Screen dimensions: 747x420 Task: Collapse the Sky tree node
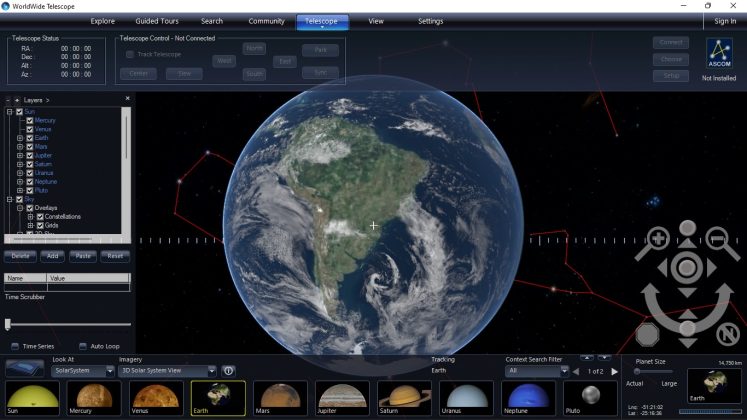(x=9, y=200)
